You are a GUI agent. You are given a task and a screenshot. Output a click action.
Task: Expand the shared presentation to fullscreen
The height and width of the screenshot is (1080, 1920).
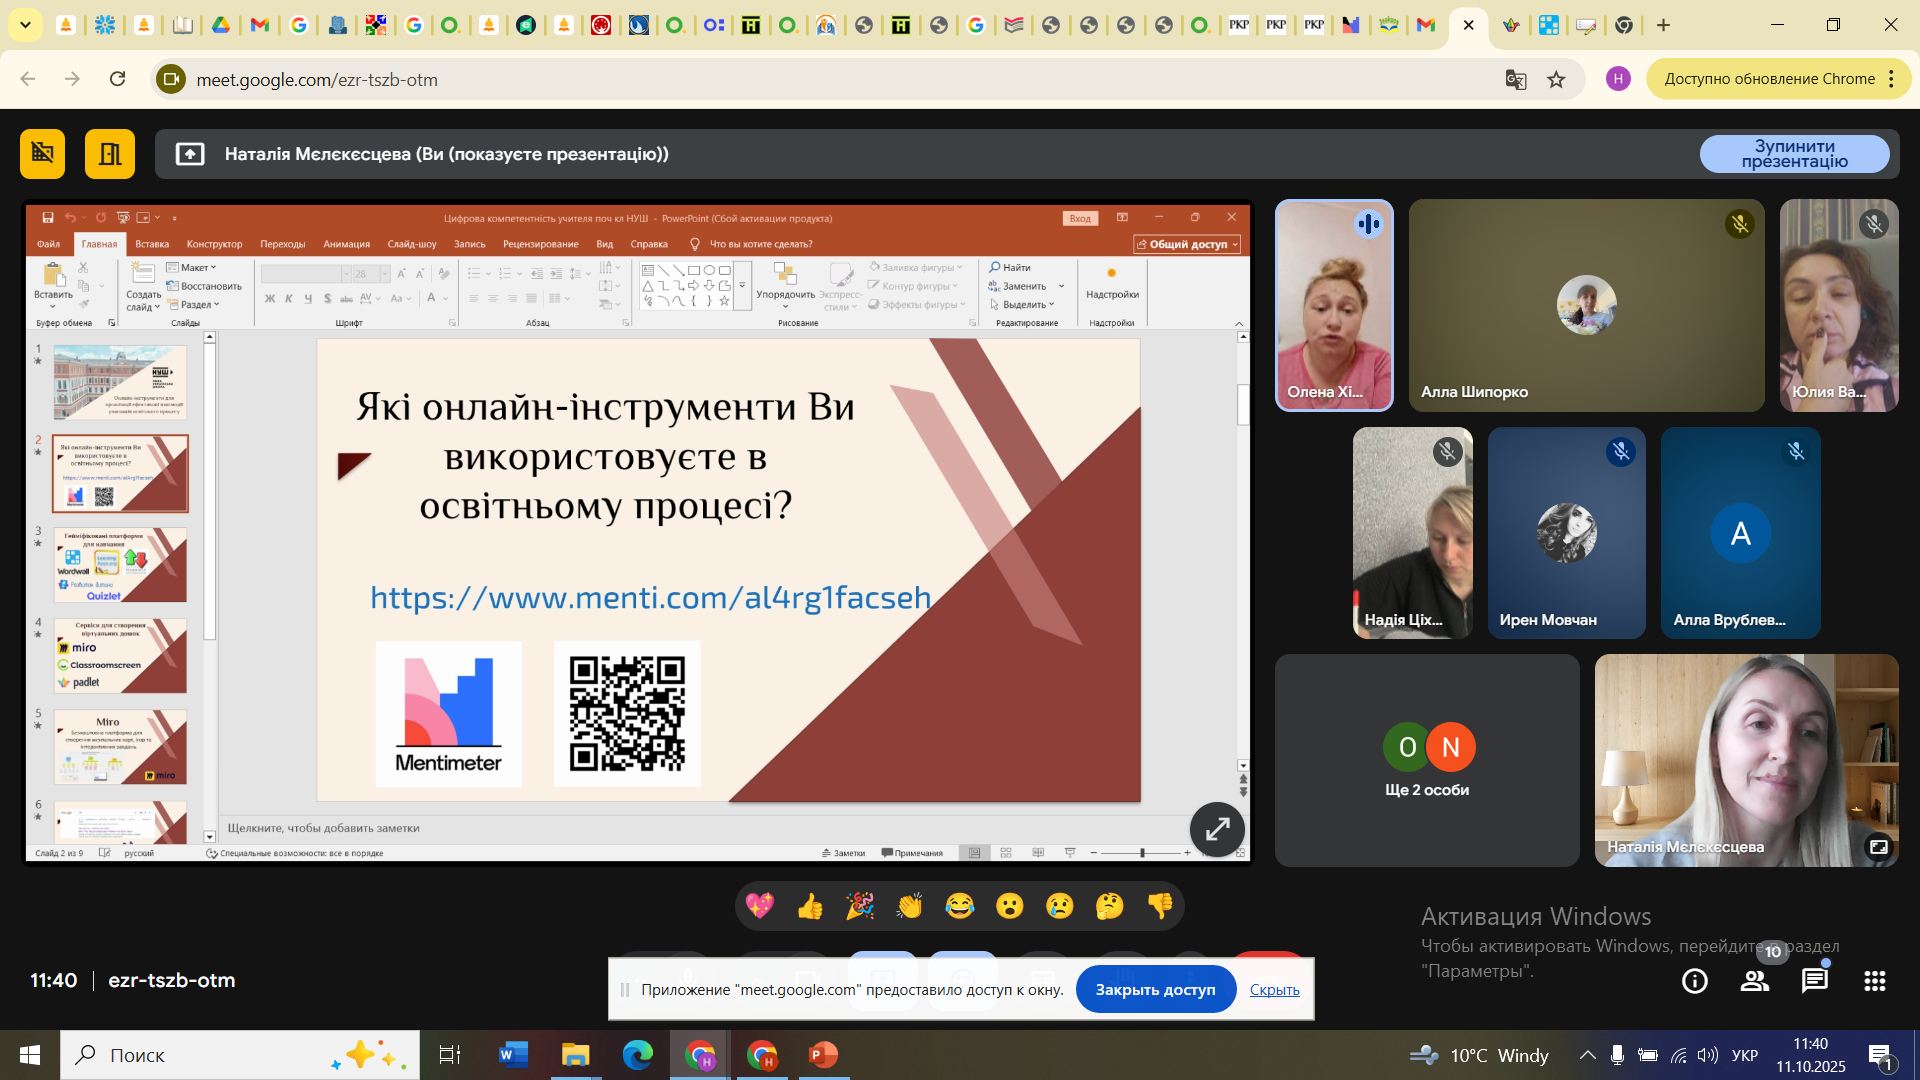(1217, 829)
